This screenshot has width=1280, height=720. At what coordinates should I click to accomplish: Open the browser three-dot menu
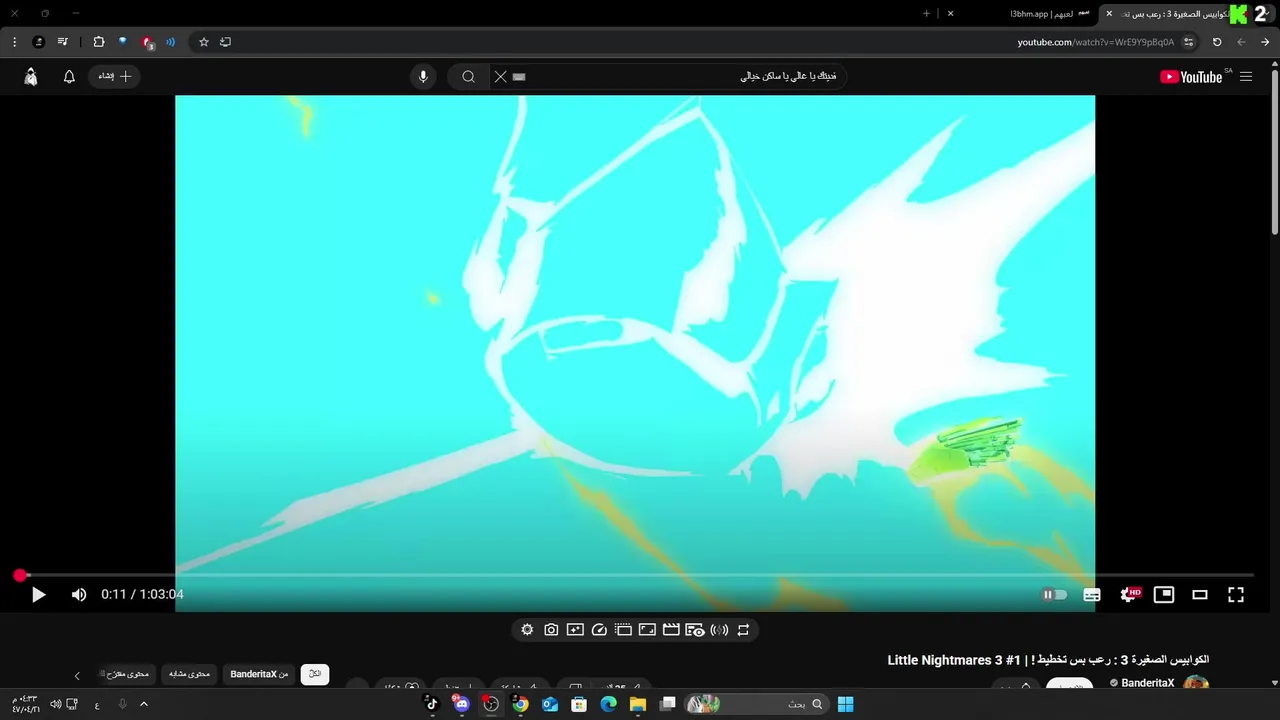pyautogui.click(x=14, y=42)
